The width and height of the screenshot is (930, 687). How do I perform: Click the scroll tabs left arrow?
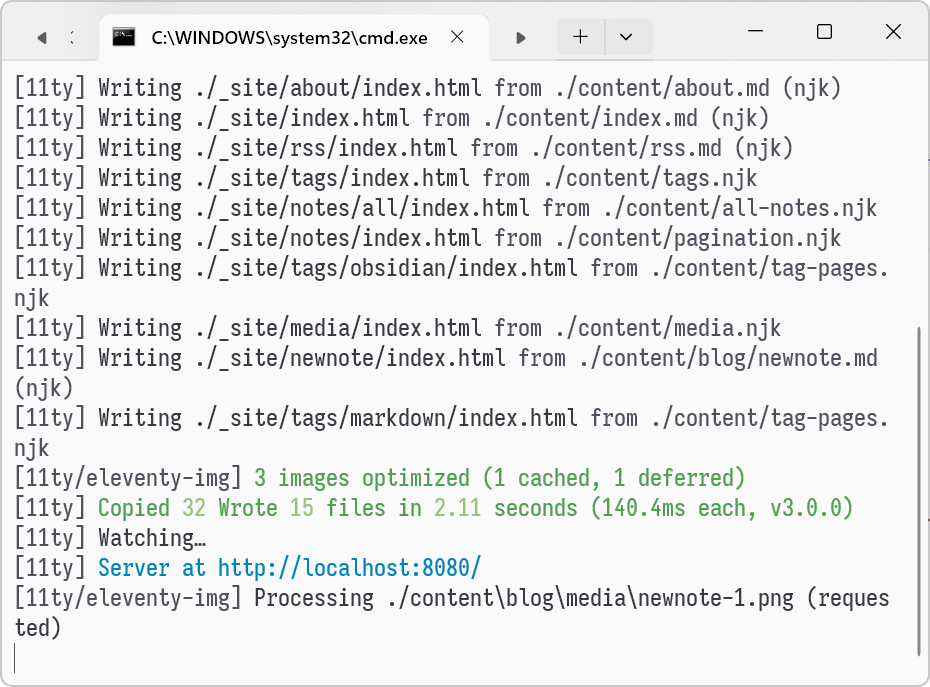tap(42, 38)
